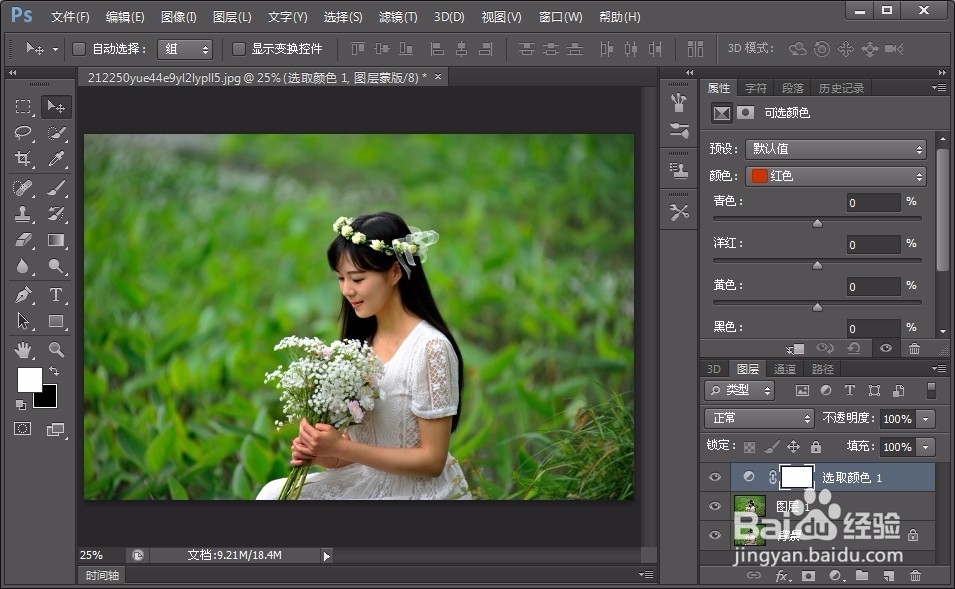Delete adjustment with Properties panel trash icon
The height and width of the screenshot is (589, 955).
pos(914,348)
